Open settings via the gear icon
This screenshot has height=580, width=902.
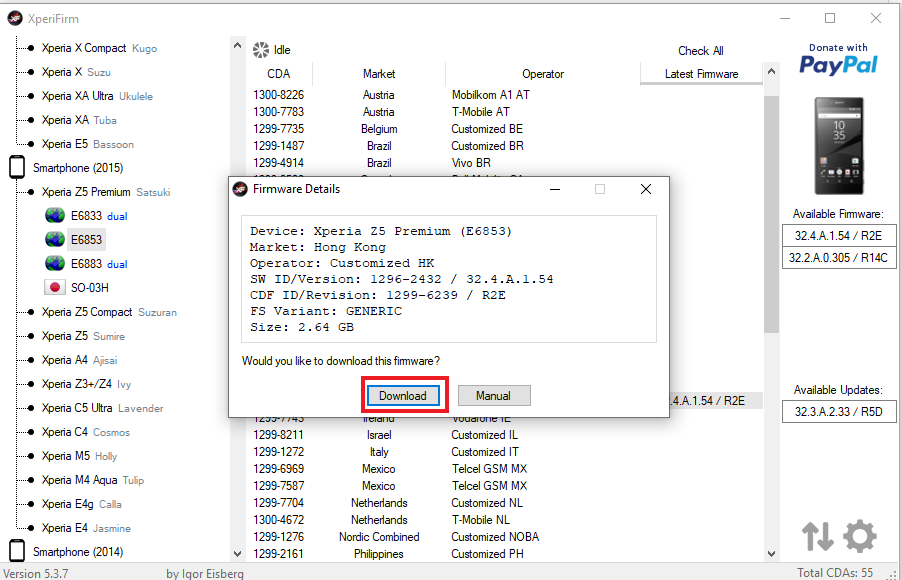(860, 536)
